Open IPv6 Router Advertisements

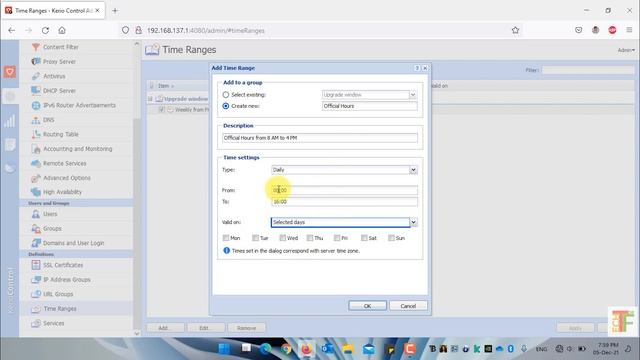tap(79, 105)
